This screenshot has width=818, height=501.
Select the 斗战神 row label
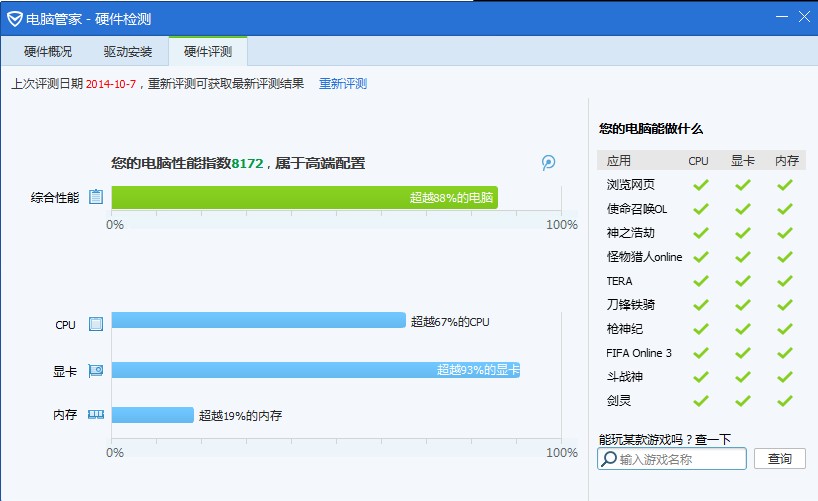coord(624,377)
